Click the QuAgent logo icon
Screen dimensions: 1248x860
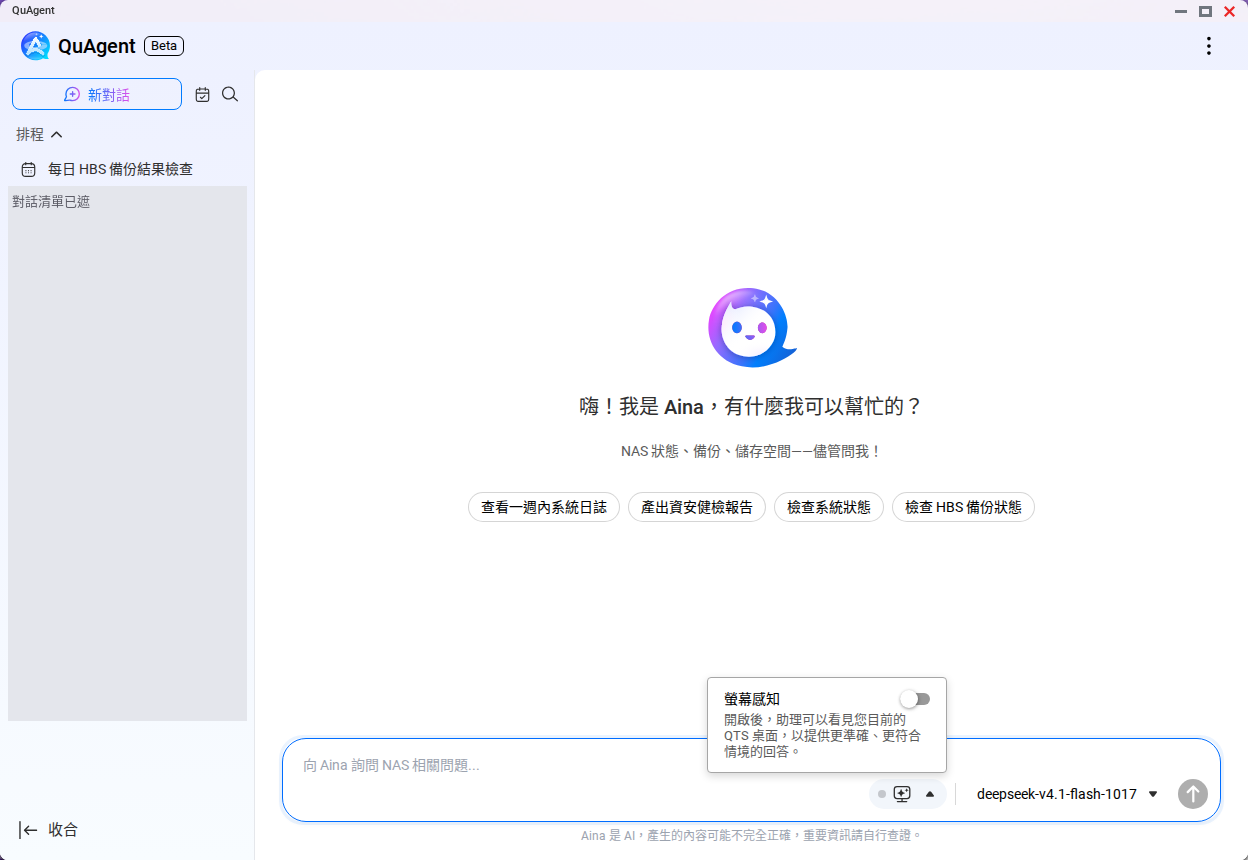35,46
